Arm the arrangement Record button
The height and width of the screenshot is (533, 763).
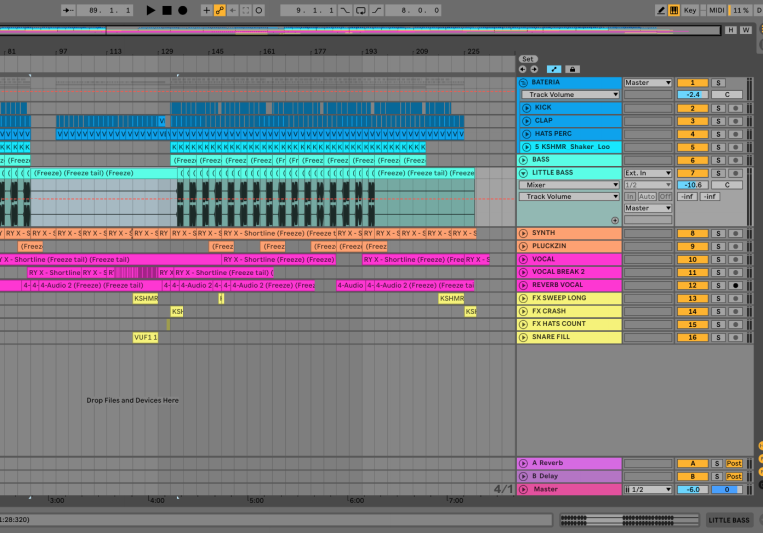182,10
